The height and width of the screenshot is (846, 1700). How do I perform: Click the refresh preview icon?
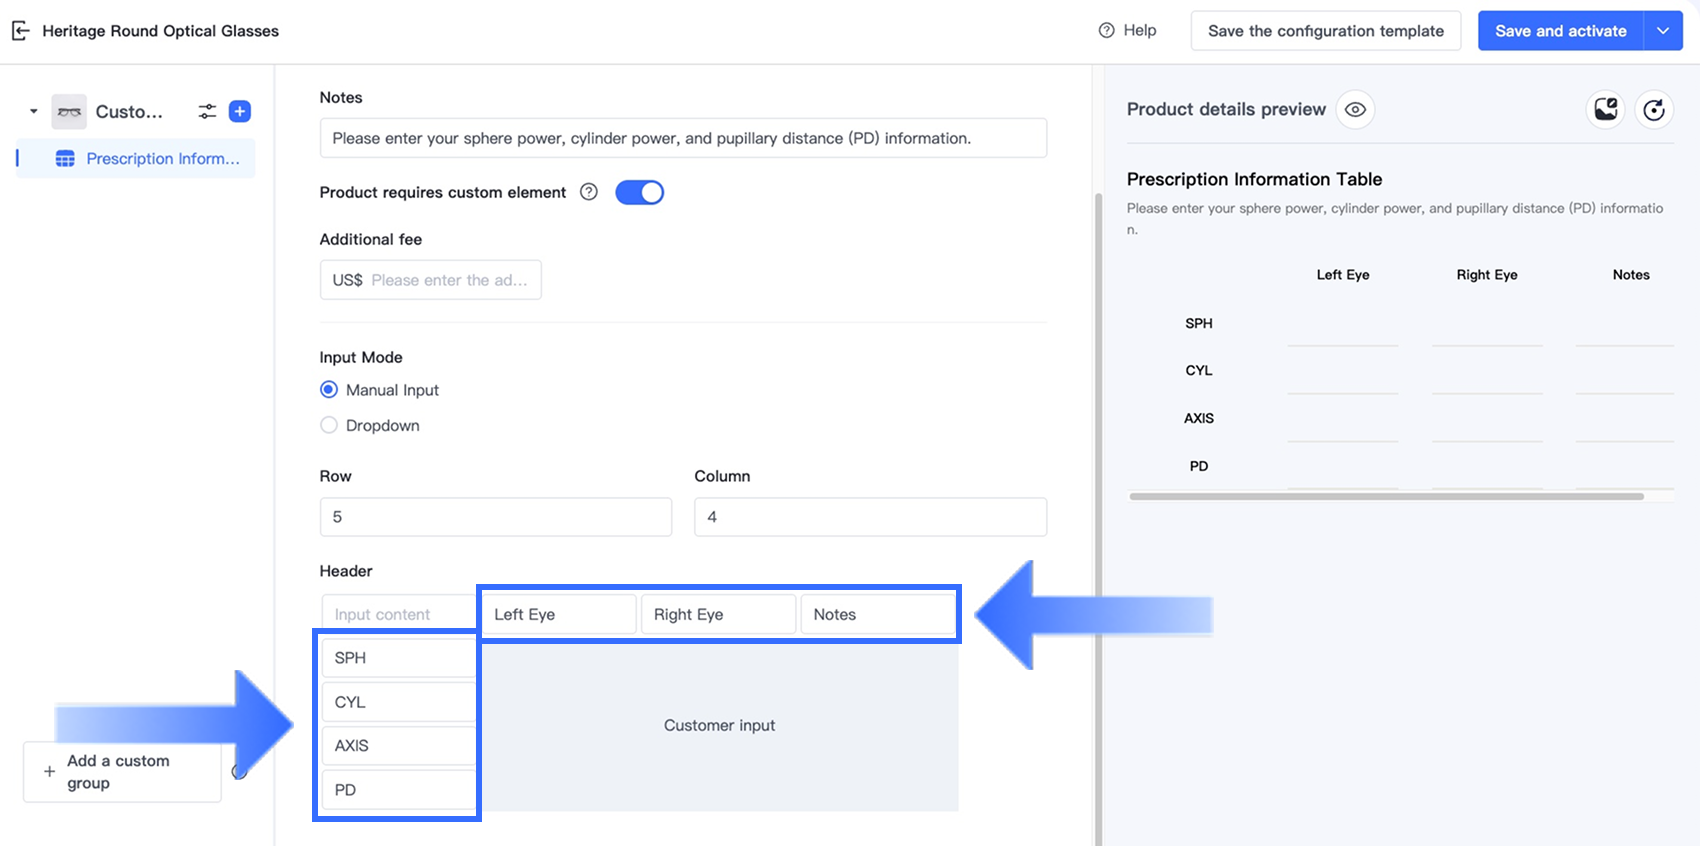pyautogui.click(x=1654, y=109)
